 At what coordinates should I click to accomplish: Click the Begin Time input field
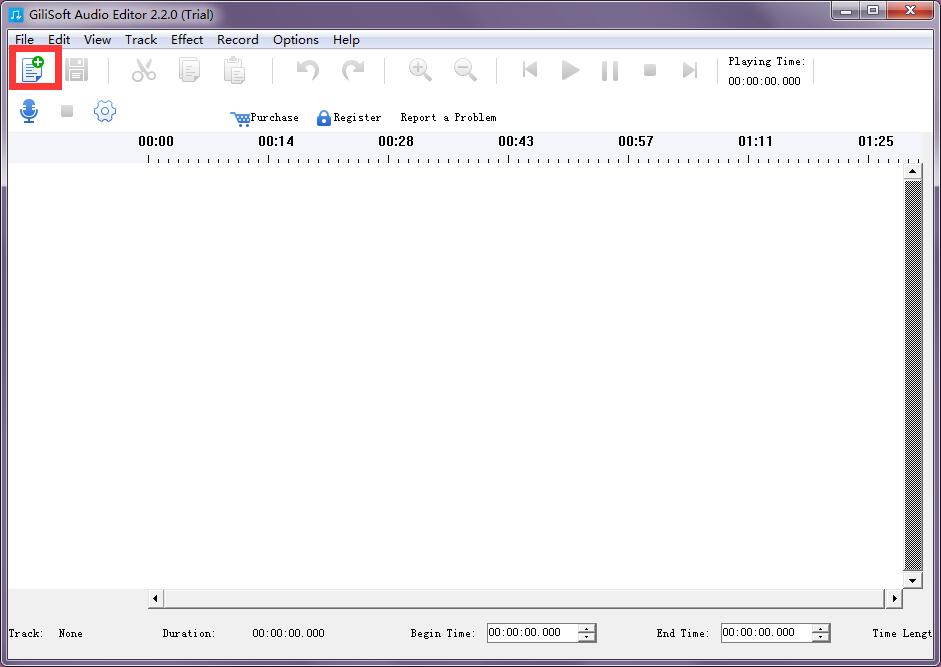(532, 633)
